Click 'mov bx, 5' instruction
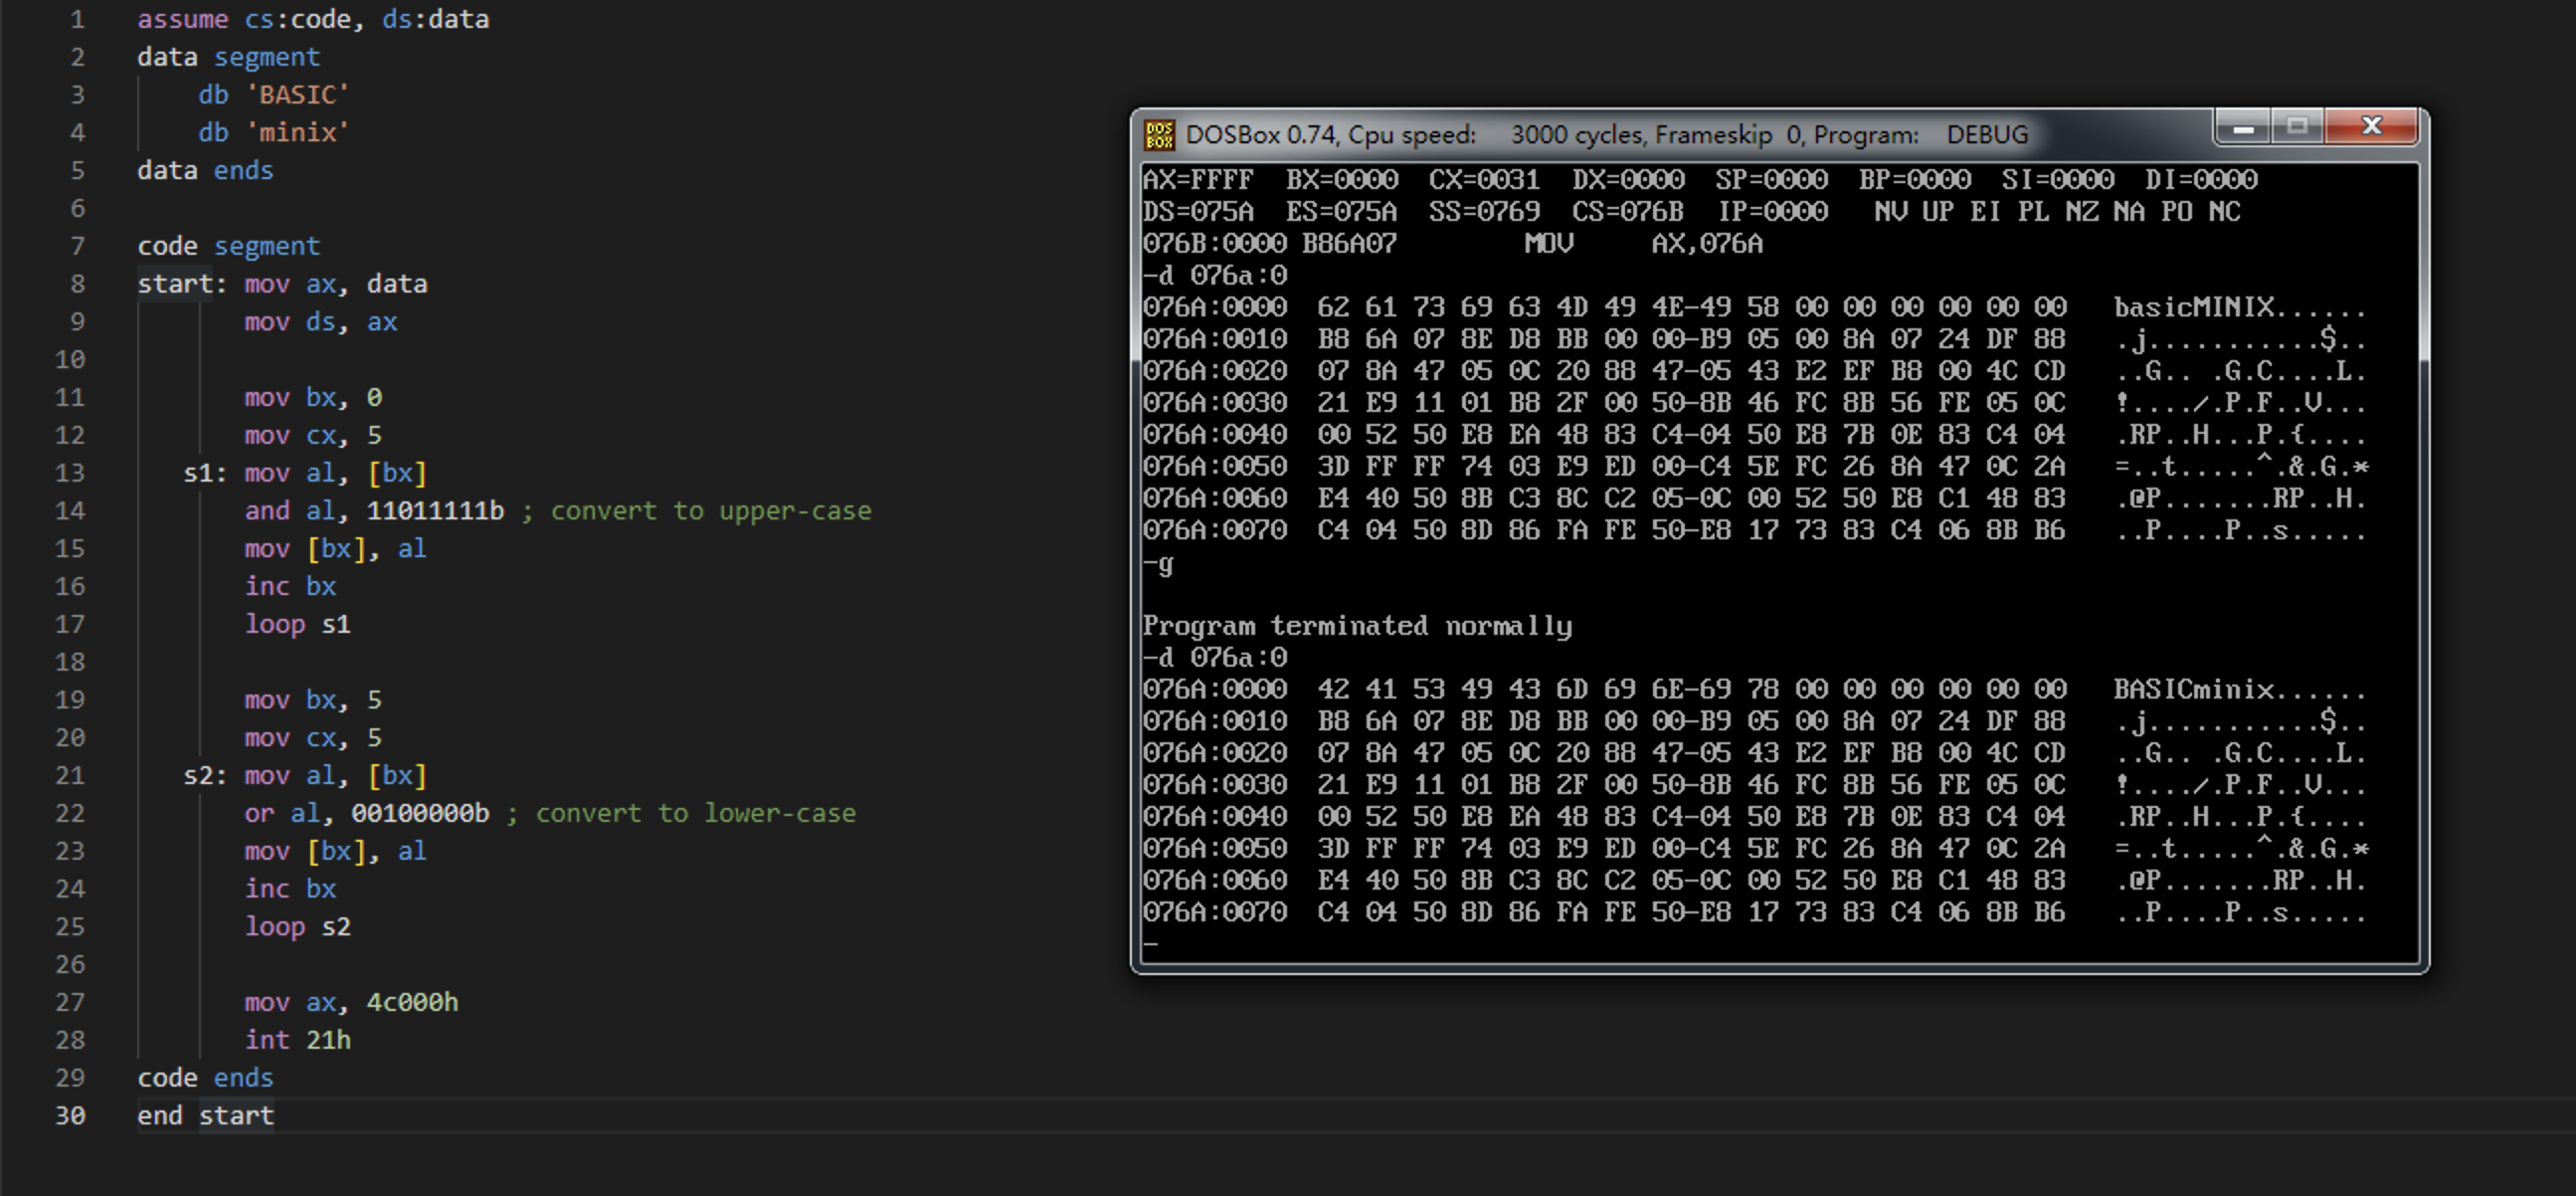The height and width of the screenshot is (1196, 2576). coord(313,700)
